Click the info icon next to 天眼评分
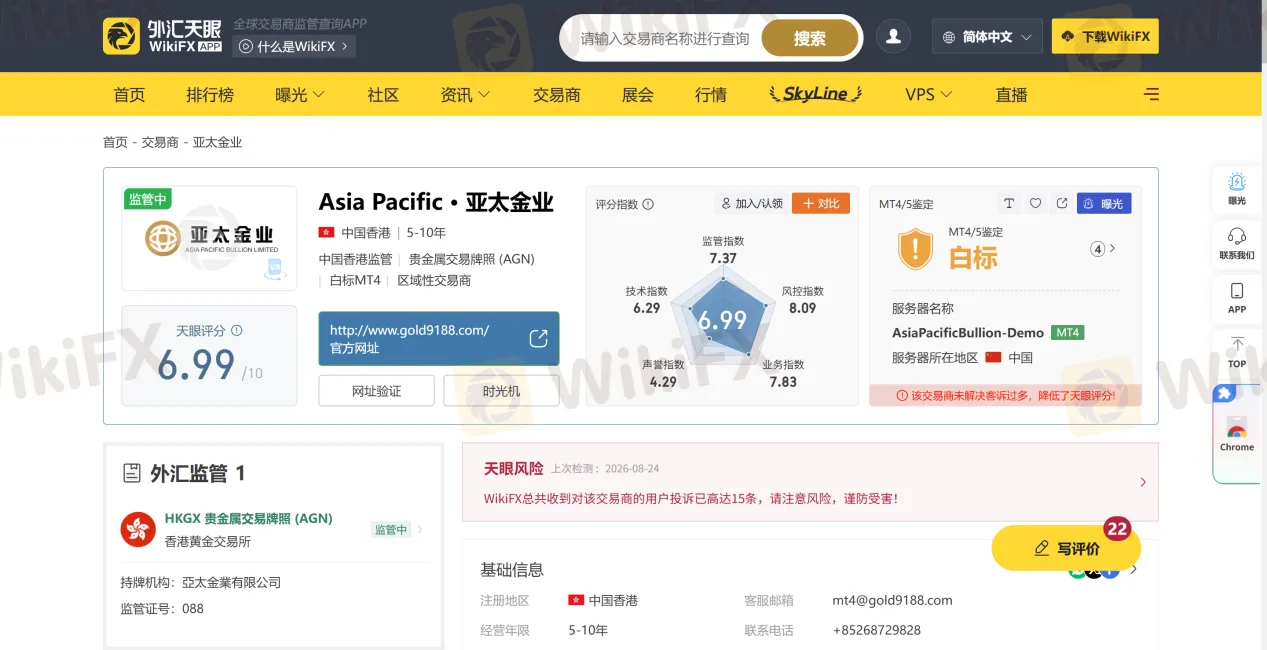1267x650 pixels. pyautogui.click(x=237, y=330)
